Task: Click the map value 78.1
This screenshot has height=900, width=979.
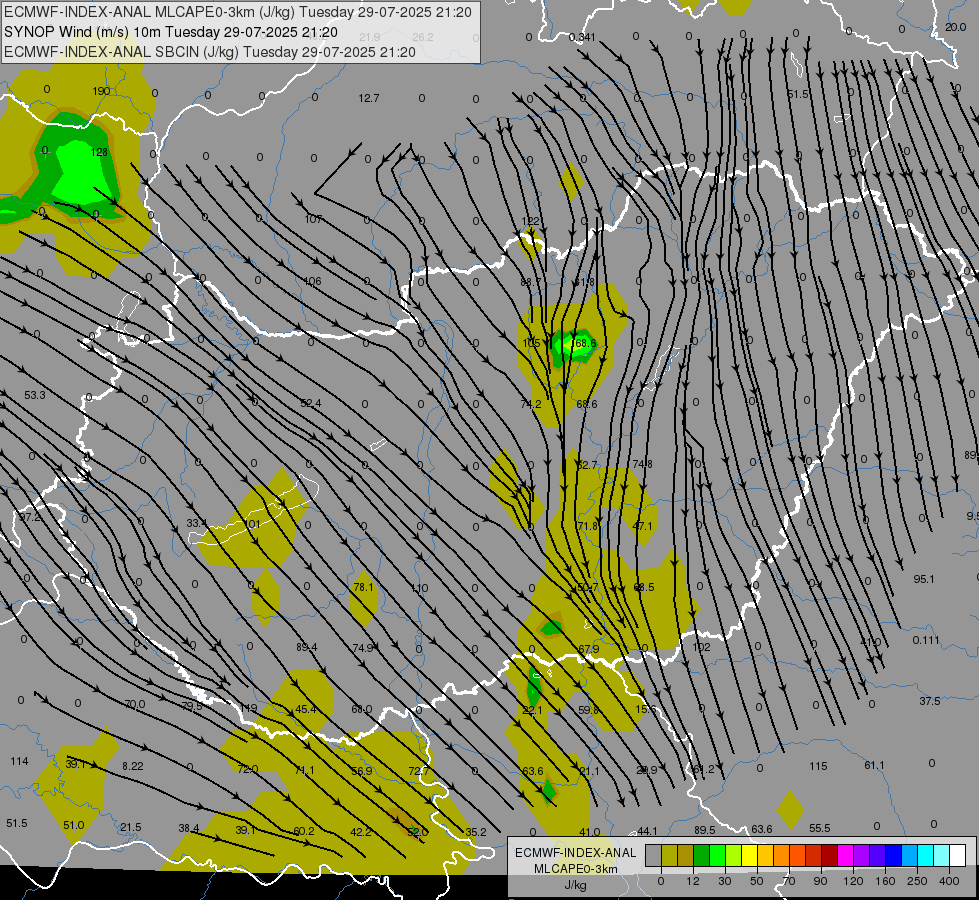Action: coord(363,587)
